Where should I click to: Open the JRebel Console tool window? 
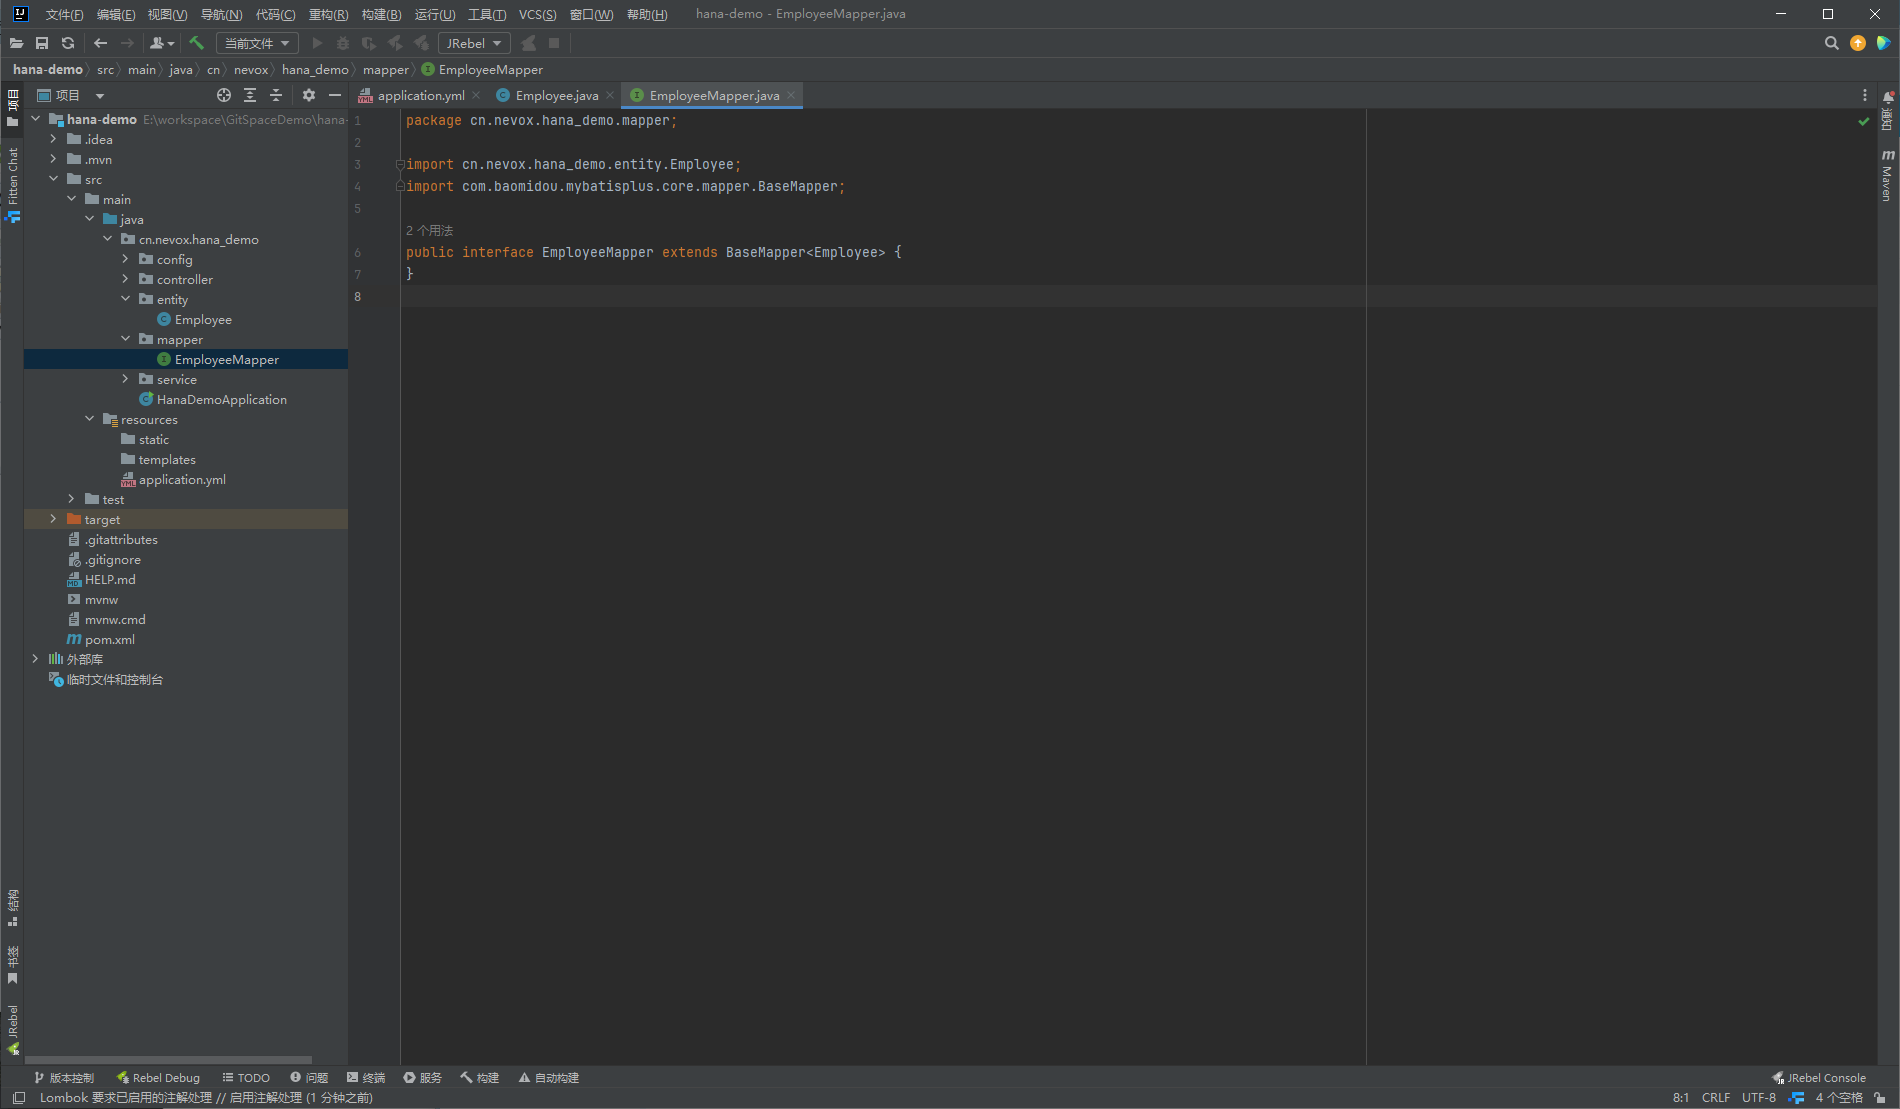coord(1819,1077)
